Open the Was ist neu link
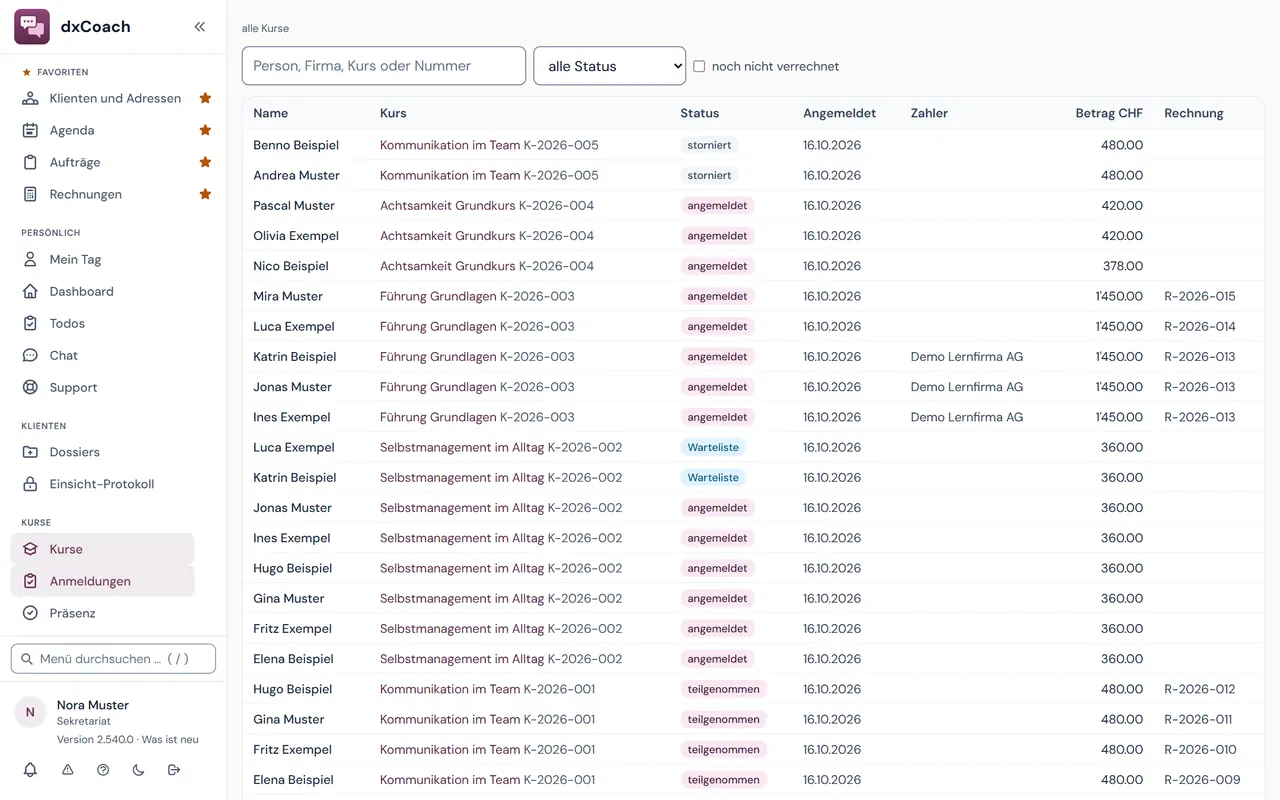Viewport: 1280px width, 800px height. pyautogui.click(x=170, y=740)
